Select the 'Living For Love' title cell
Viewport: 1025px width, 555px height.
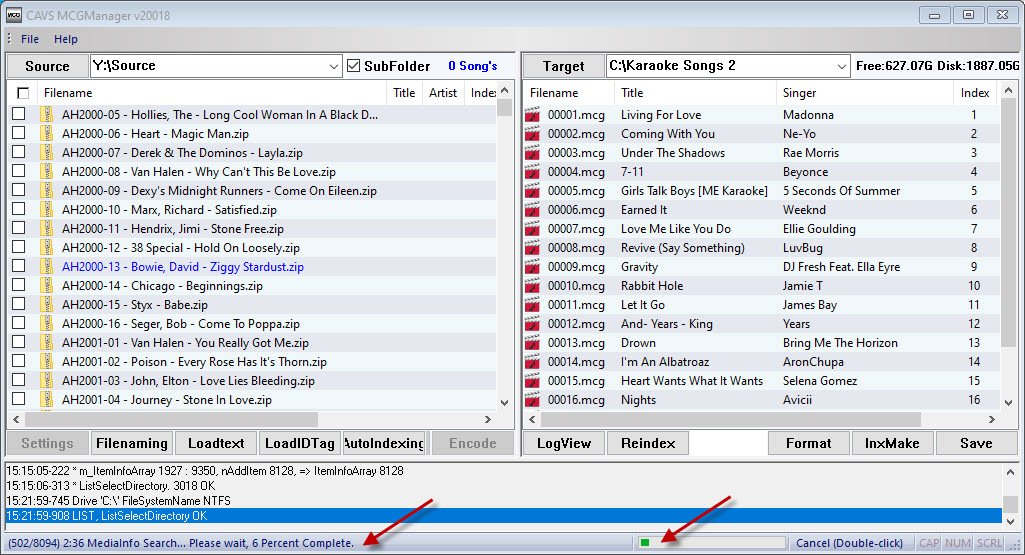point(661,115)
